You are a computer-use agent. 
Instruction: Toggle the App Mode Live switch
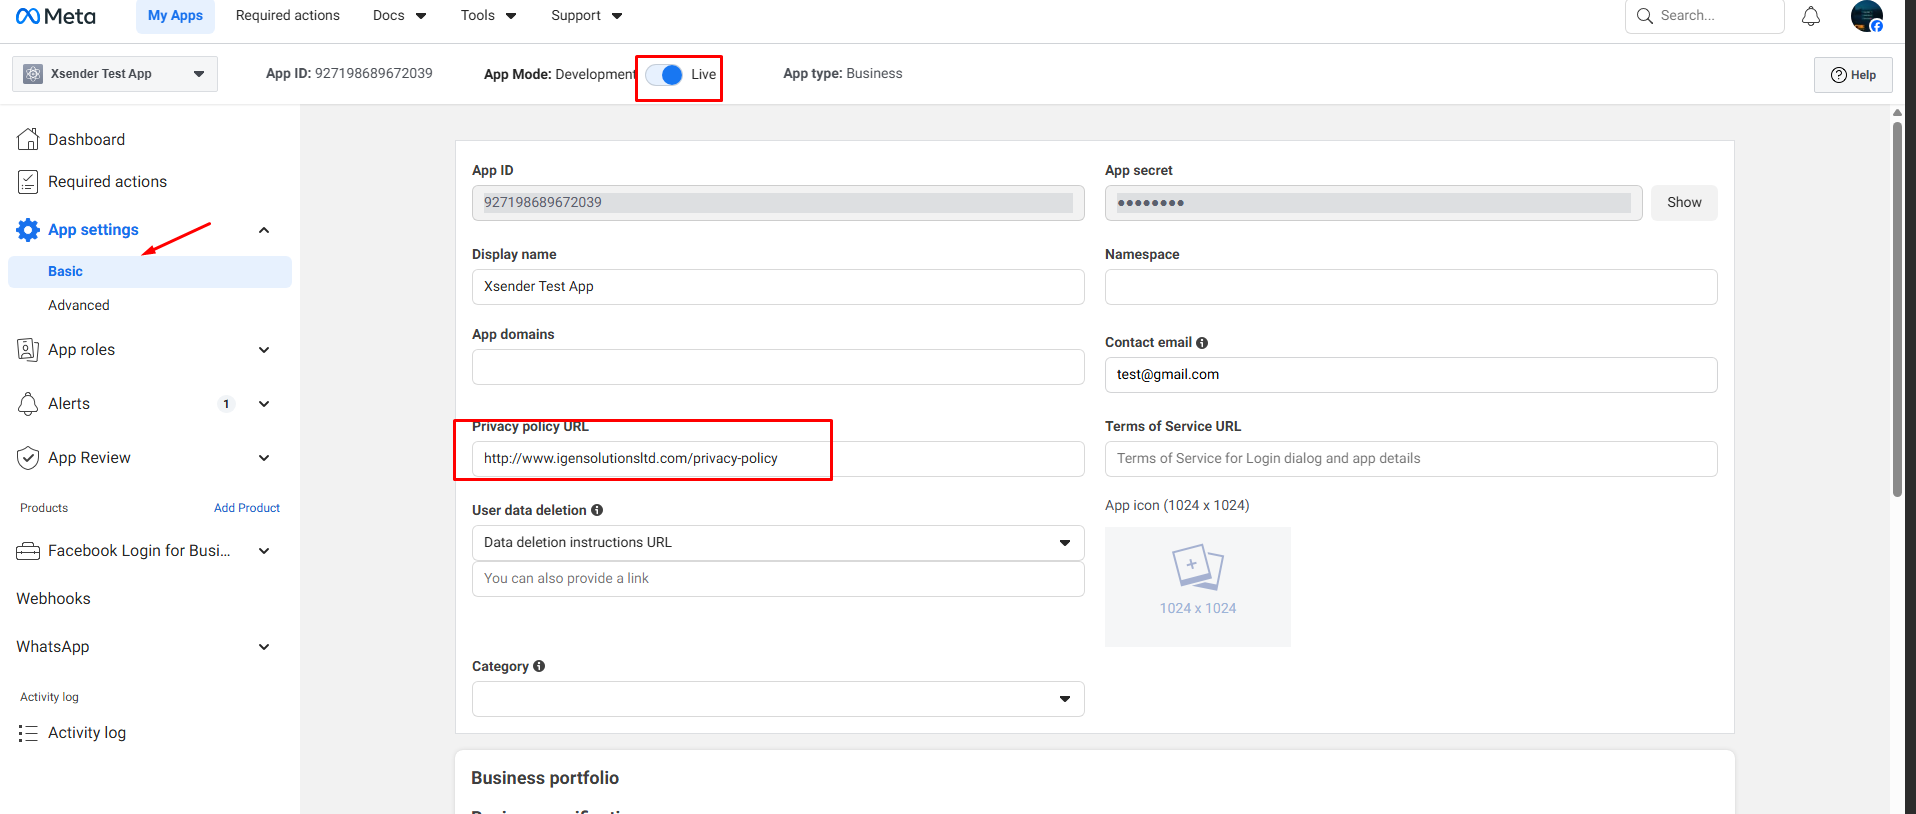tap(664, 75)
